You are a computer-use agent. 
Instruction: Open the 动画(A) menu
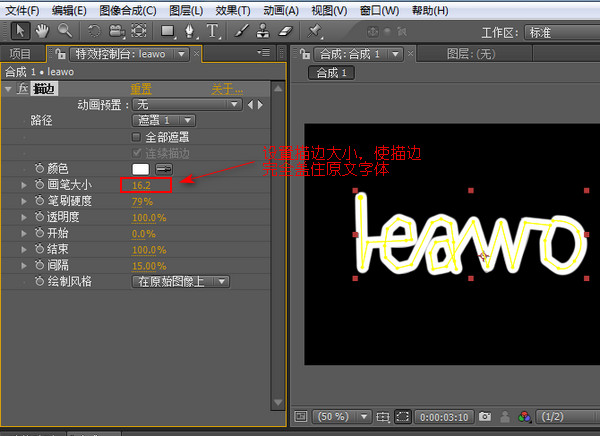(281, 10)
